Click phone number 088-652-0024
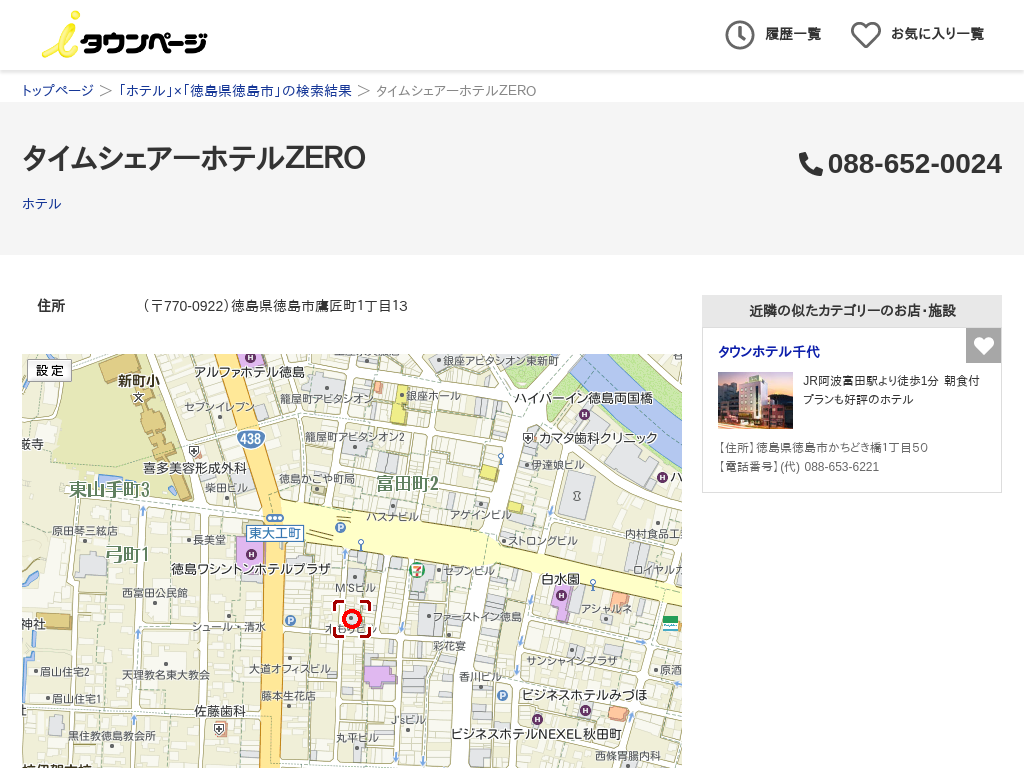This screenshot has height=768, width=1024. click(x=914, y=164)
